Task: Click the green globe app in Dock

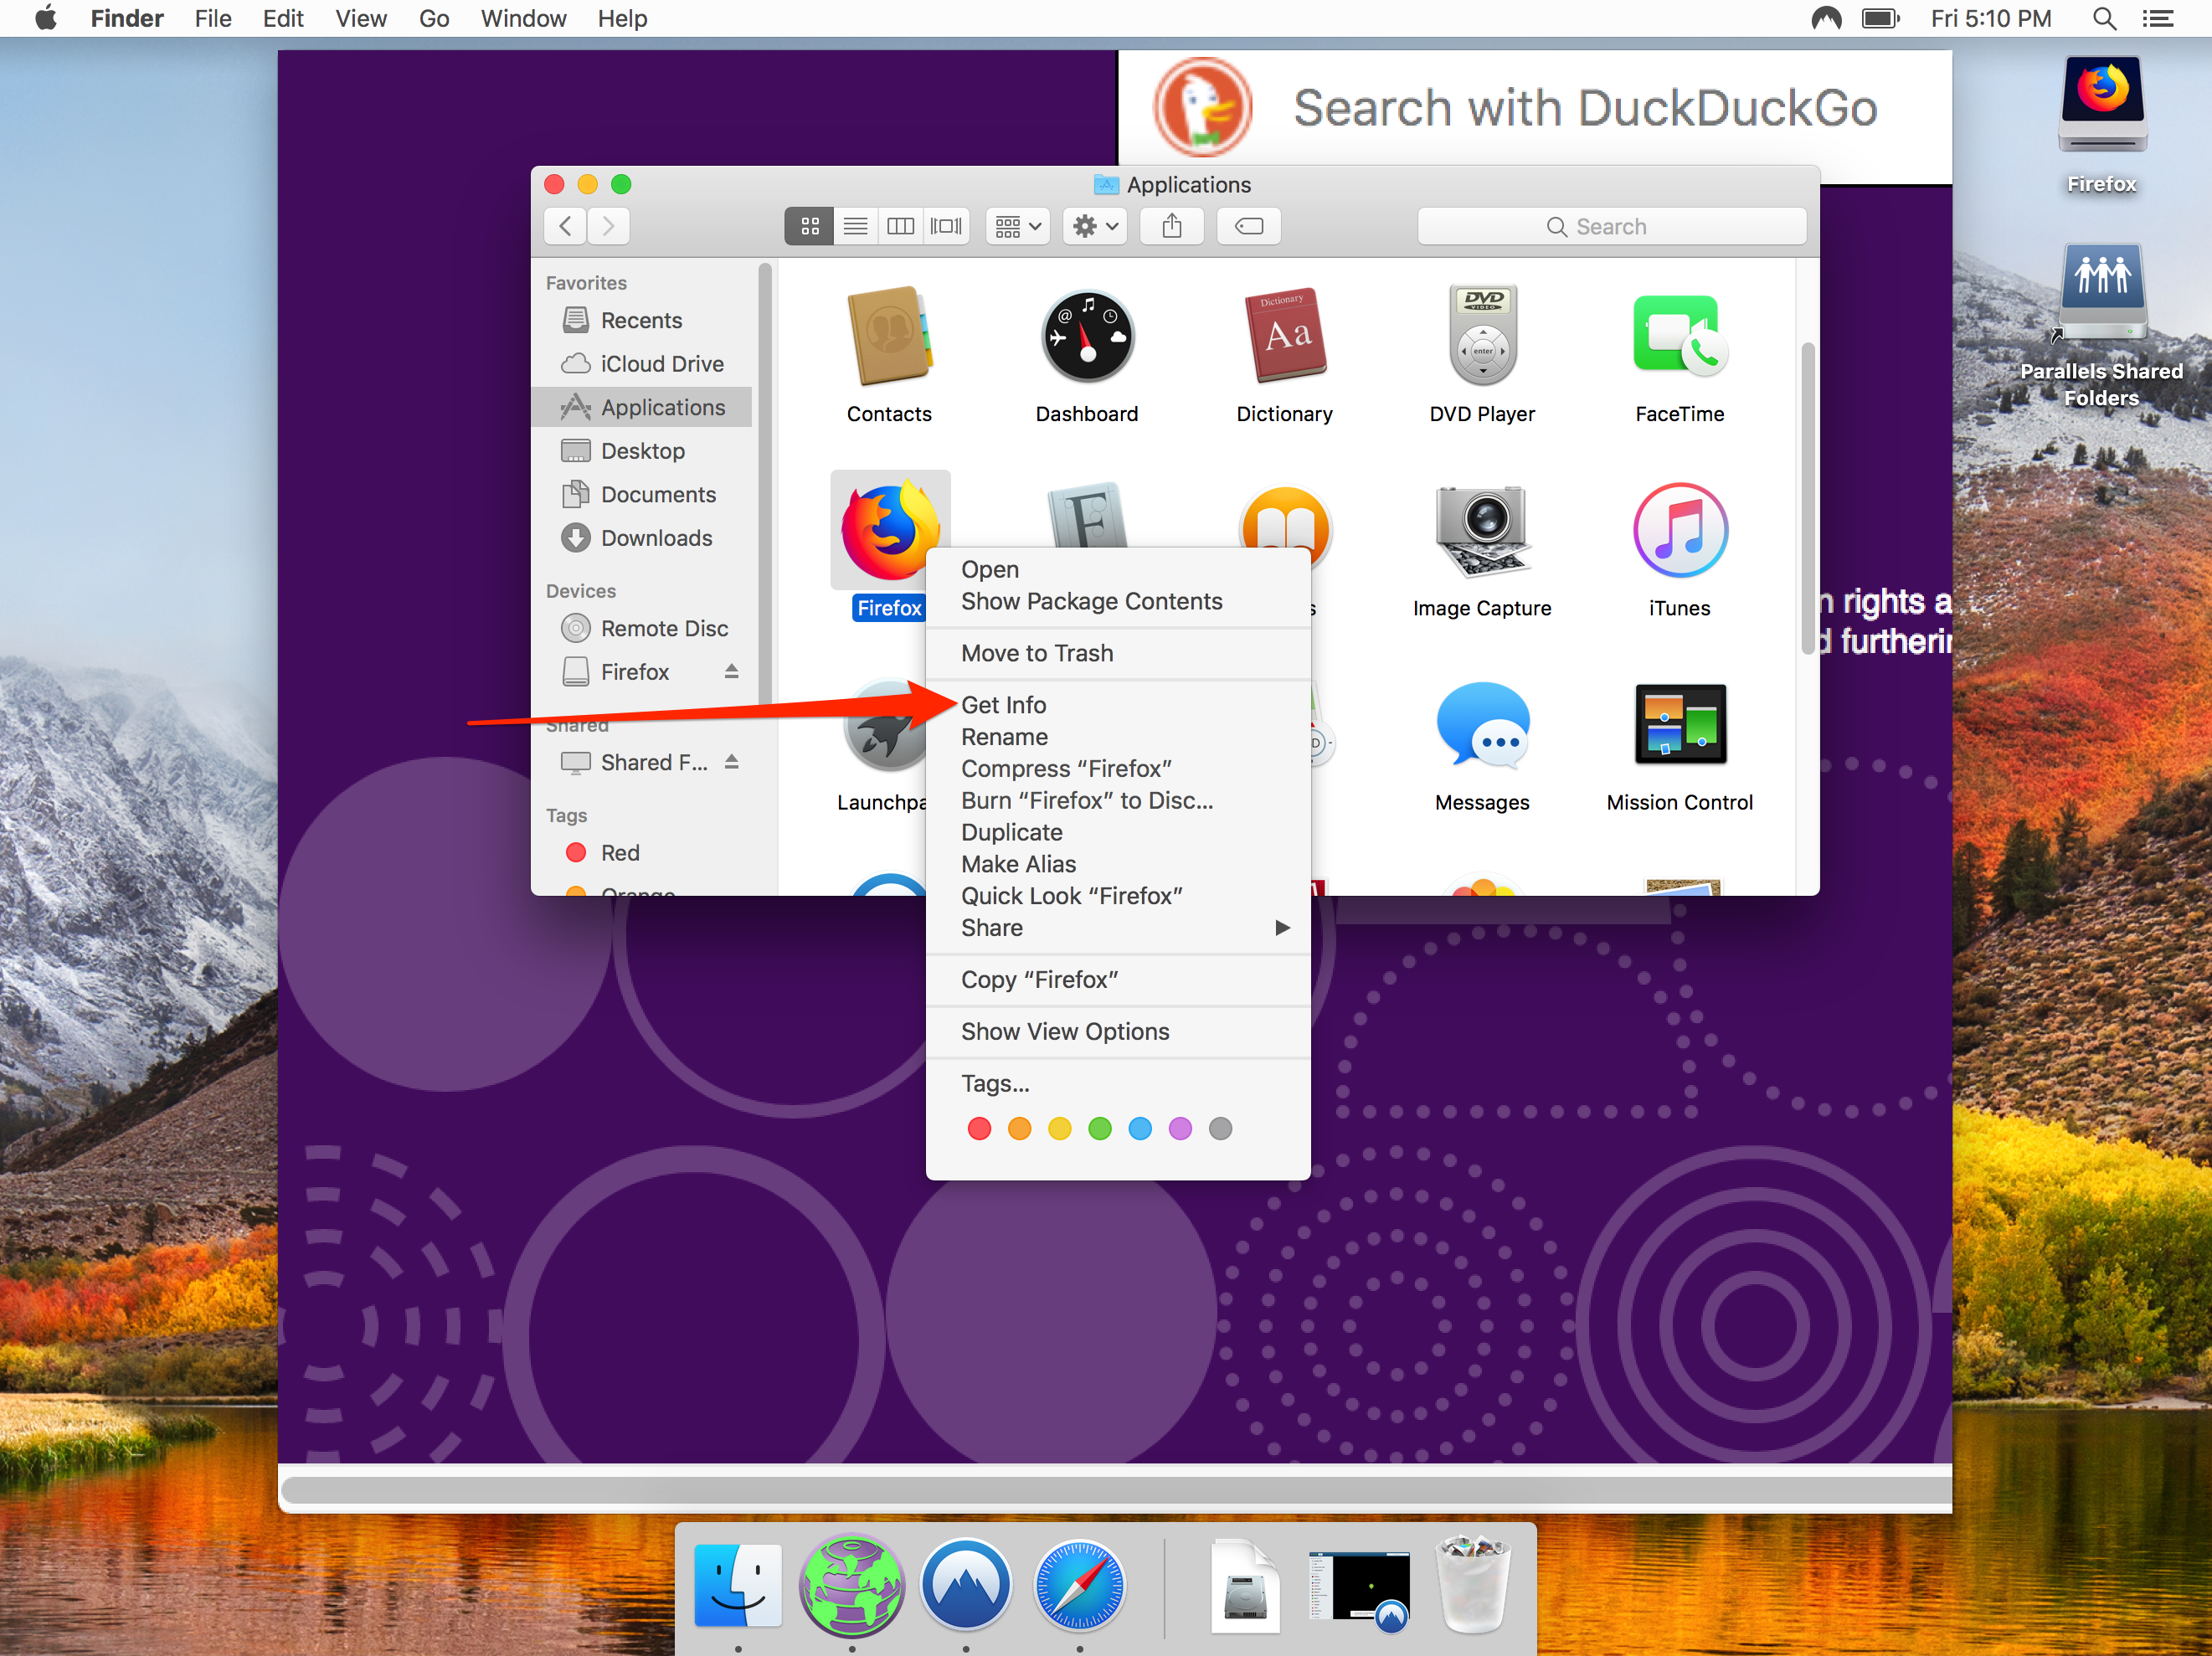Action: click(852, 1586)
